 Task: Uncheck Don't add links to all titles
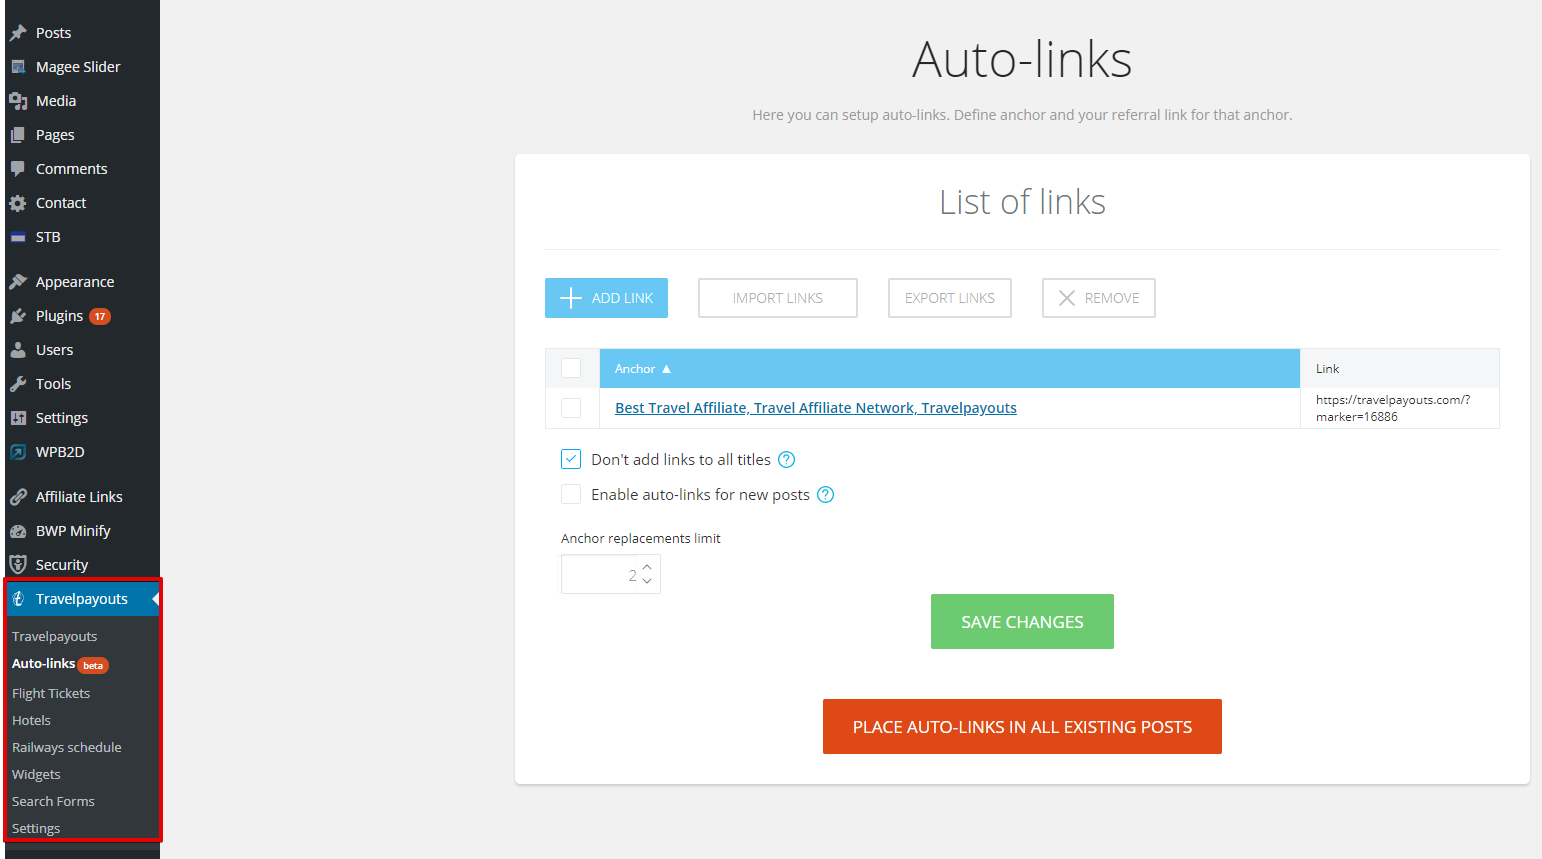pyautogui.click(x=571, y=459)
